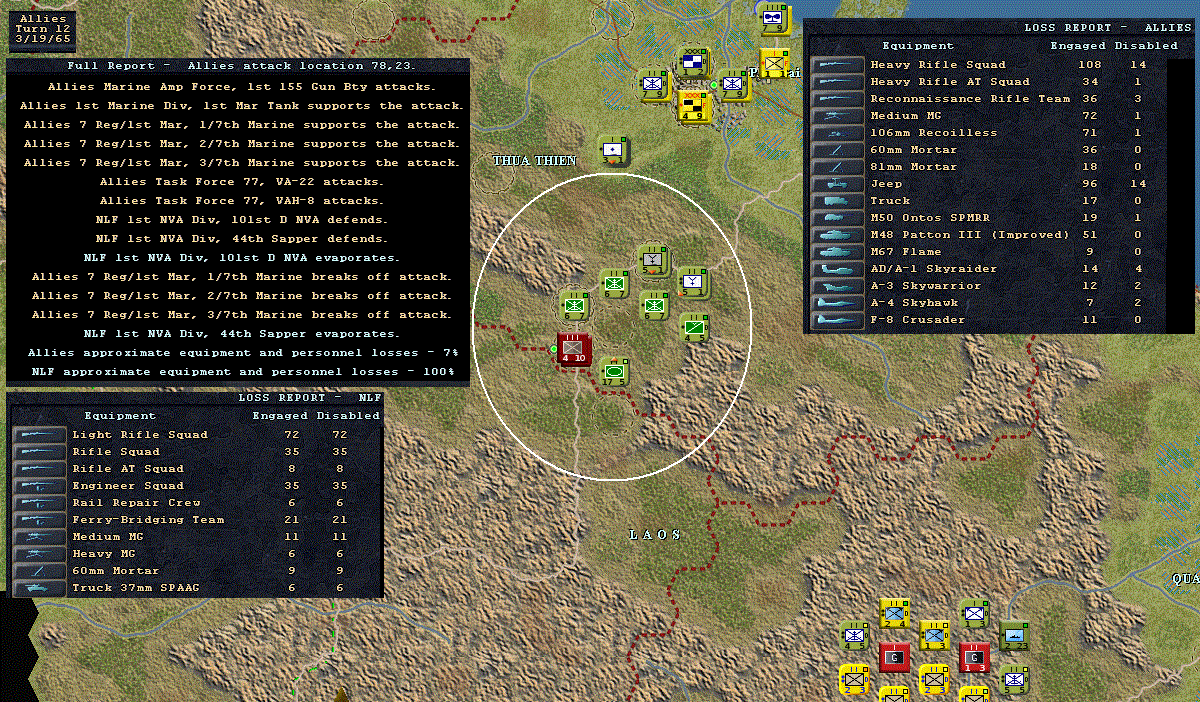Click the Allies Turn 12 info box
Viewport: 1200px width, 702px height.
pos(44,31)
